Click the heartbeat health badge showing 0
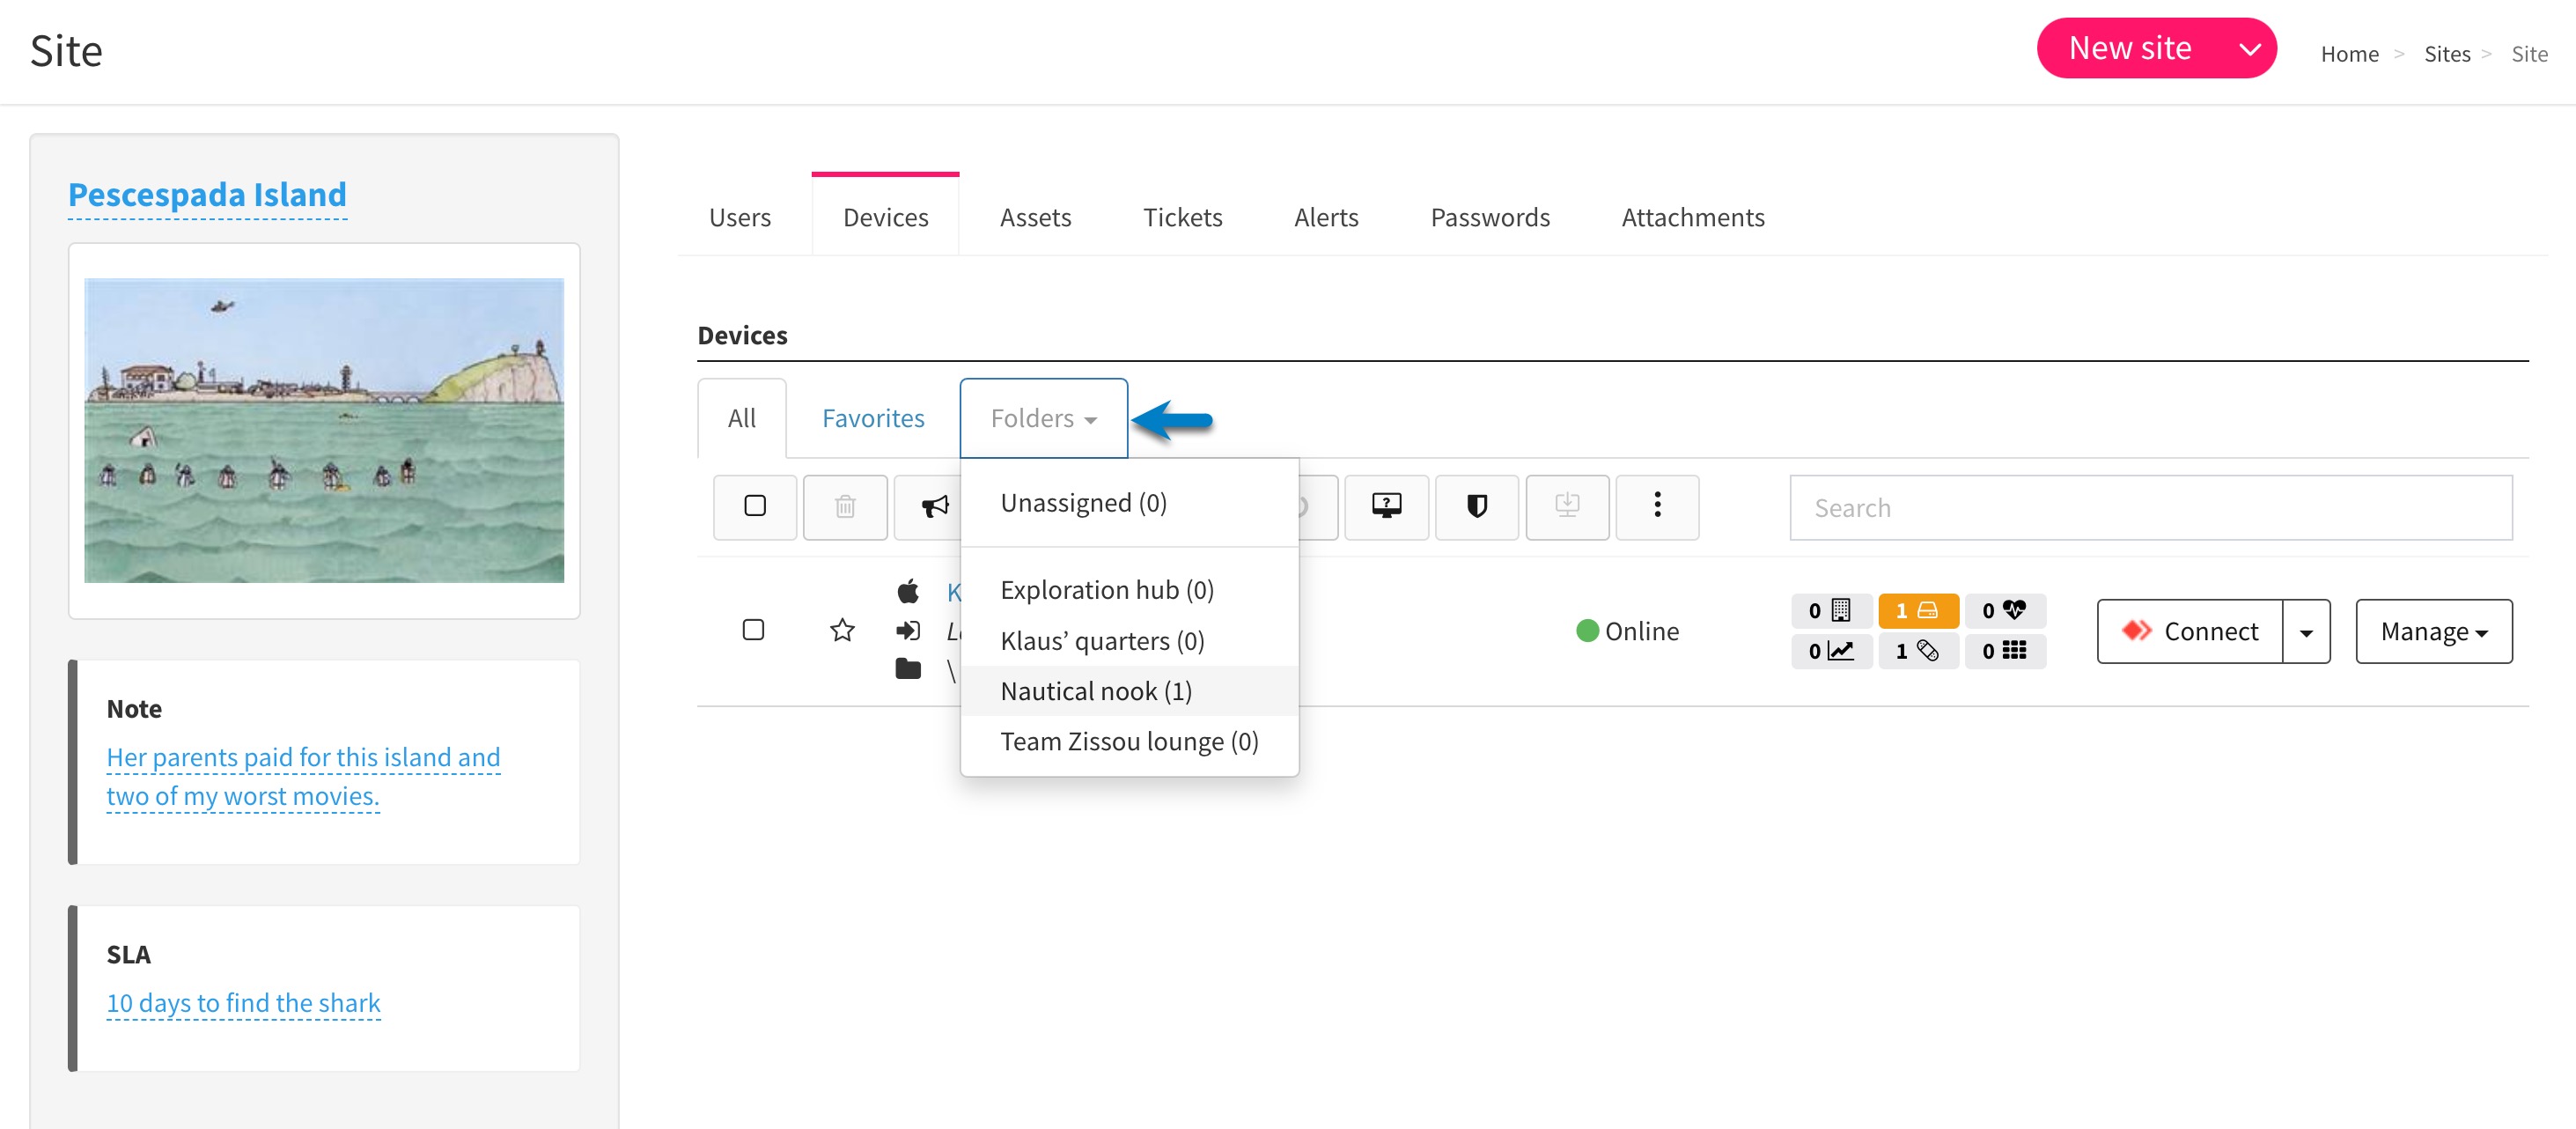2576x1129 pixels. 2006,610
